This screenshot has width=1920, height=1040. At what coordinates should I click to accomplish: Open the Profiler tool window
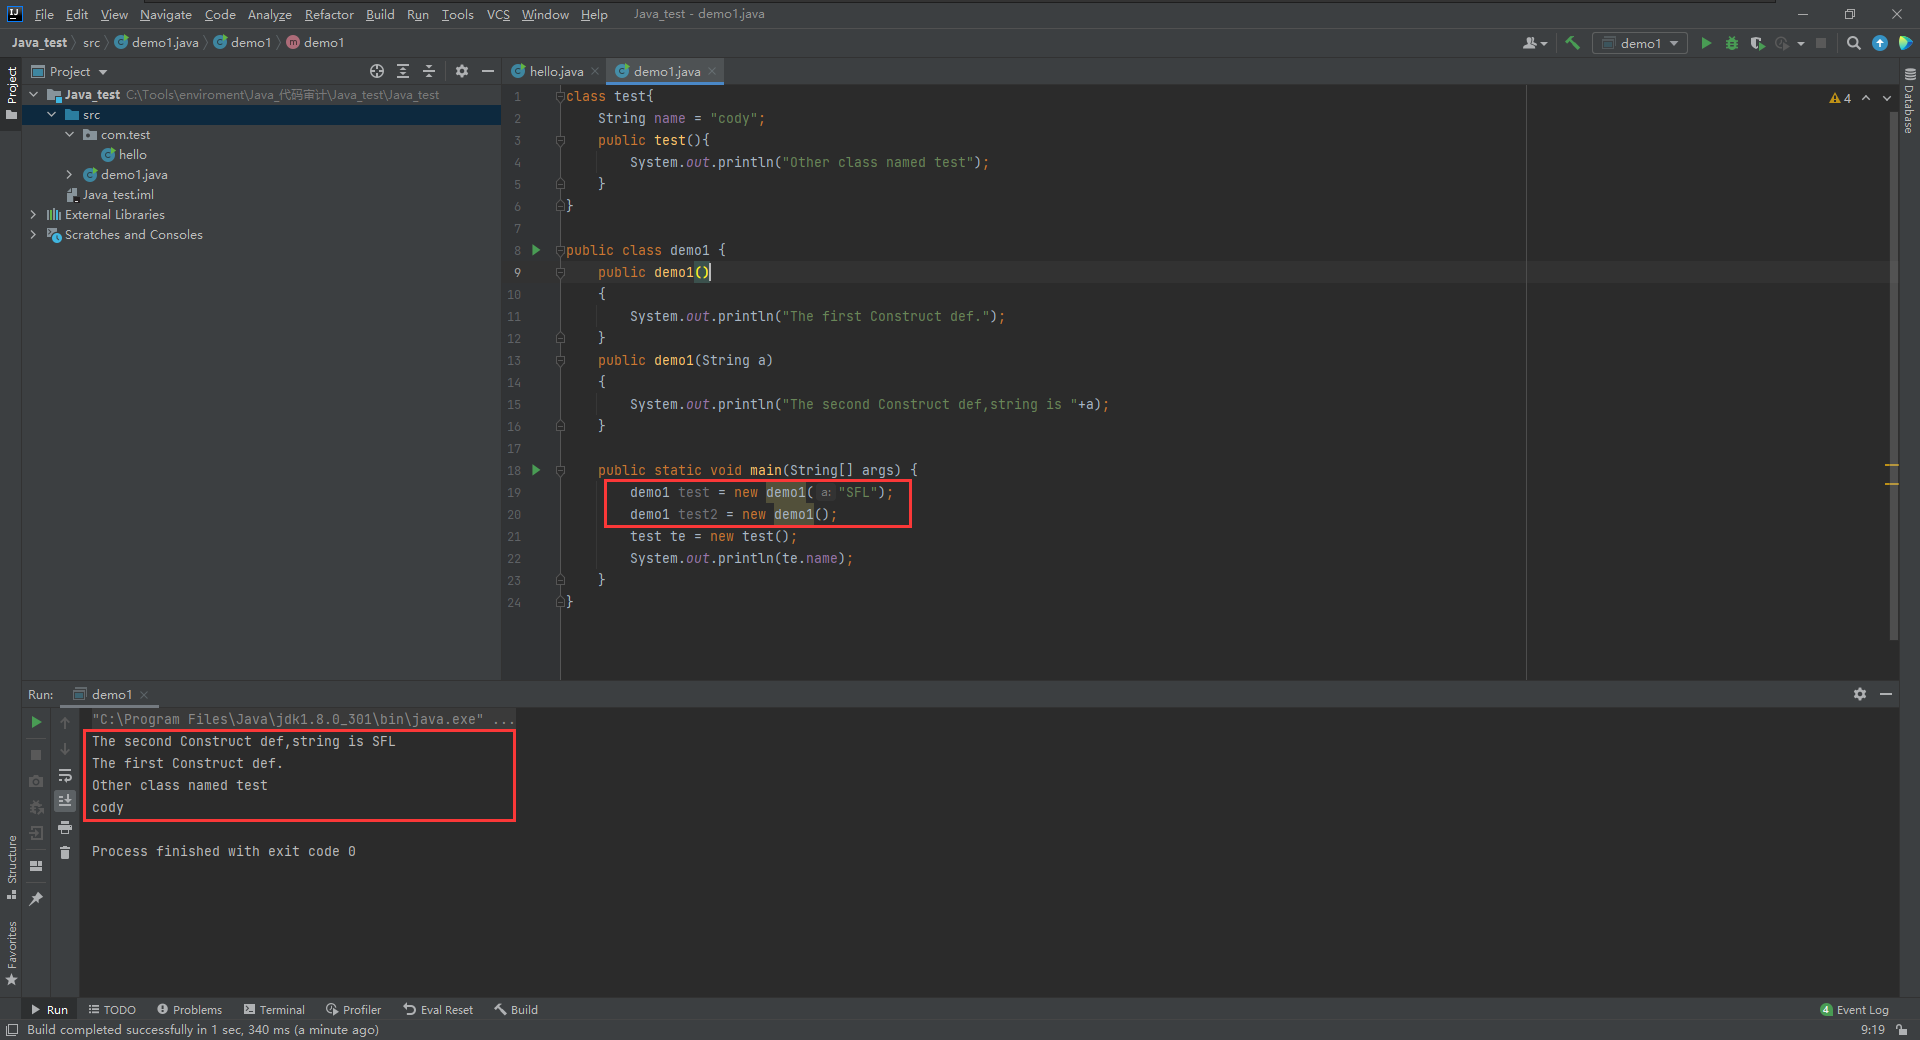(354, 1010)
